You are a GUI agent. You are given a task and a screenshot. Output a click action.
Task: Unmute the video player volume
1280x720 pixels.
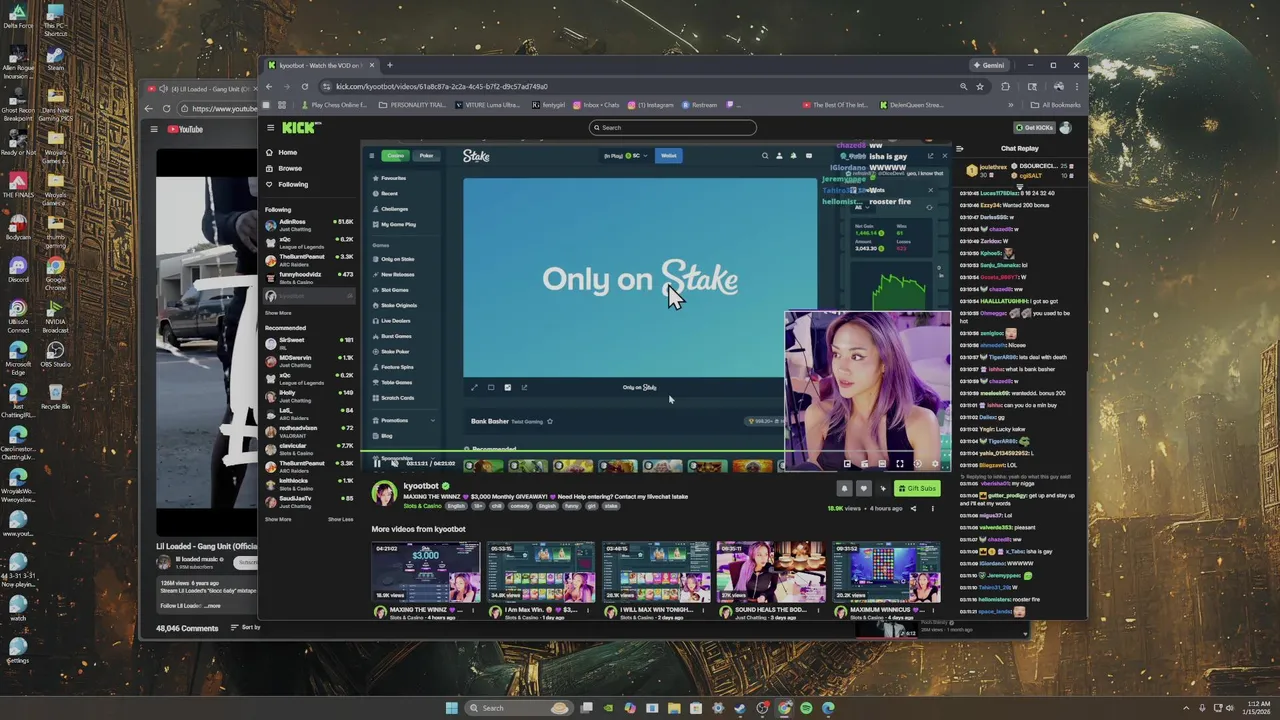394,463
